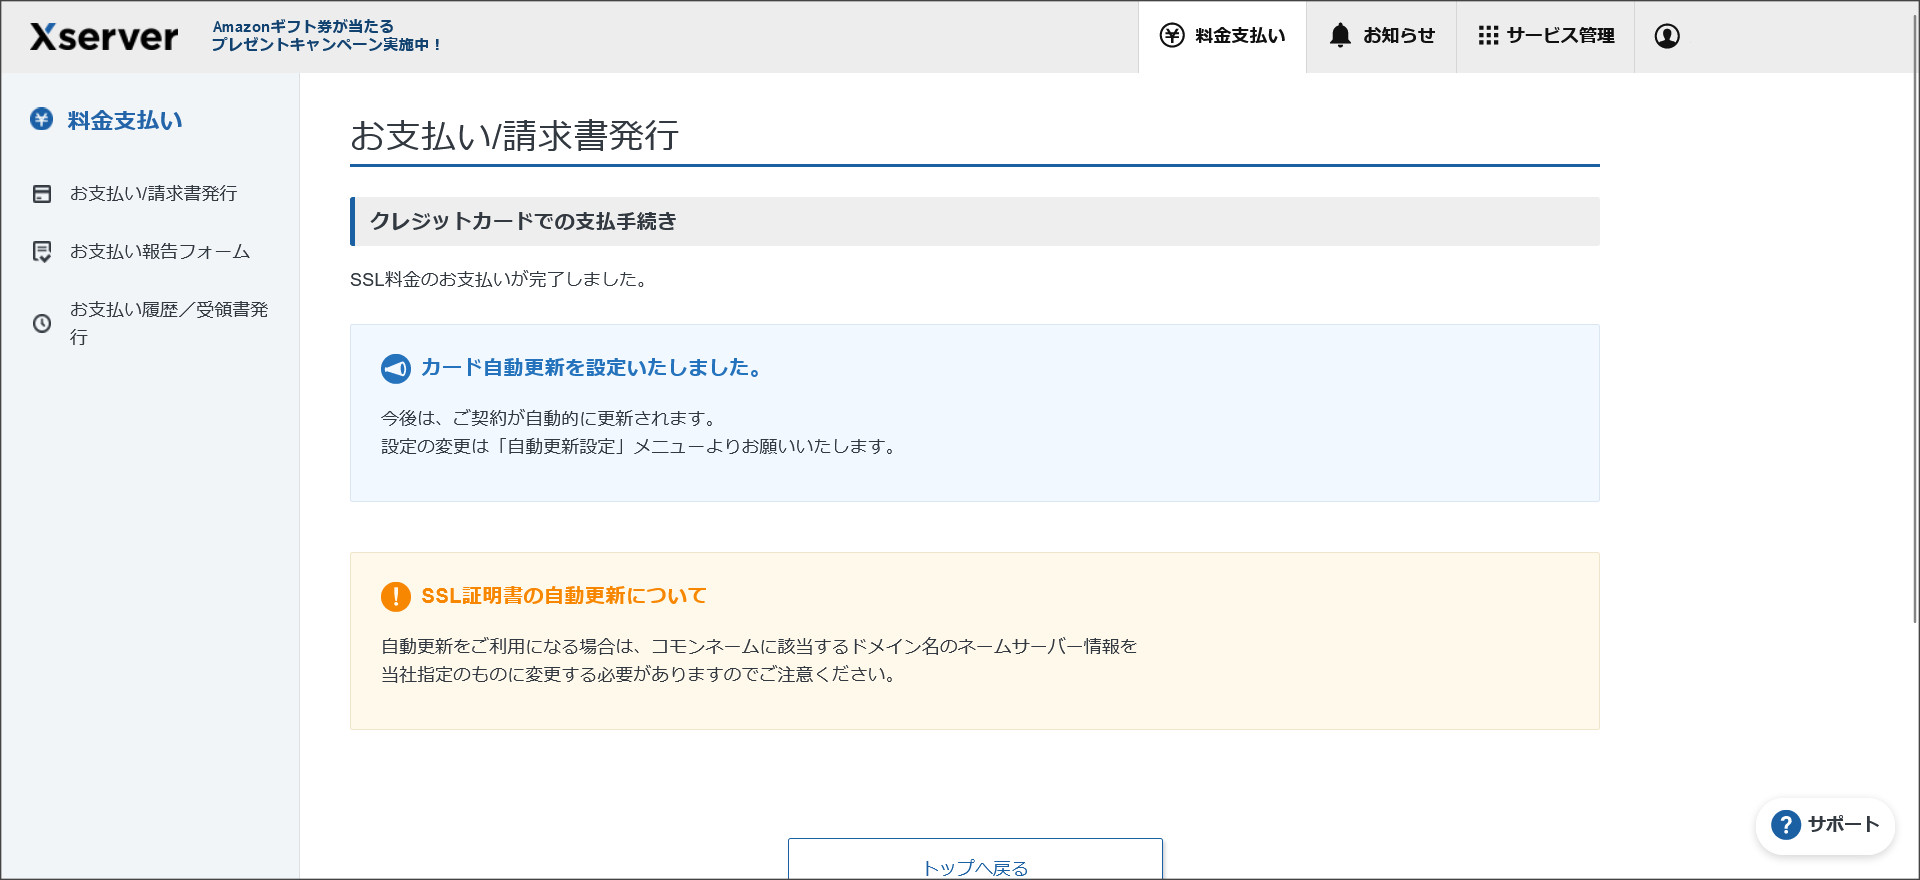Image resolution: width=1920 pixels, height=880 pixels.
Task: Click the form icon beside お支払い報告フォーム
Action: 42,252
